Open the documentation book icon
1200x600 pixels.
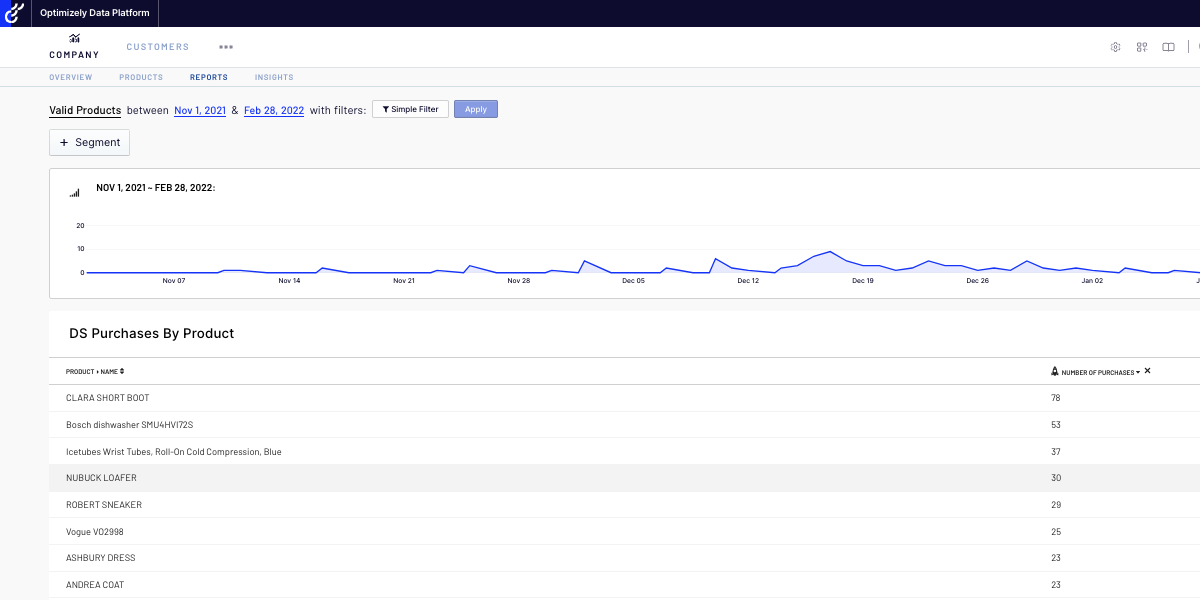(x=1167, y=46)
